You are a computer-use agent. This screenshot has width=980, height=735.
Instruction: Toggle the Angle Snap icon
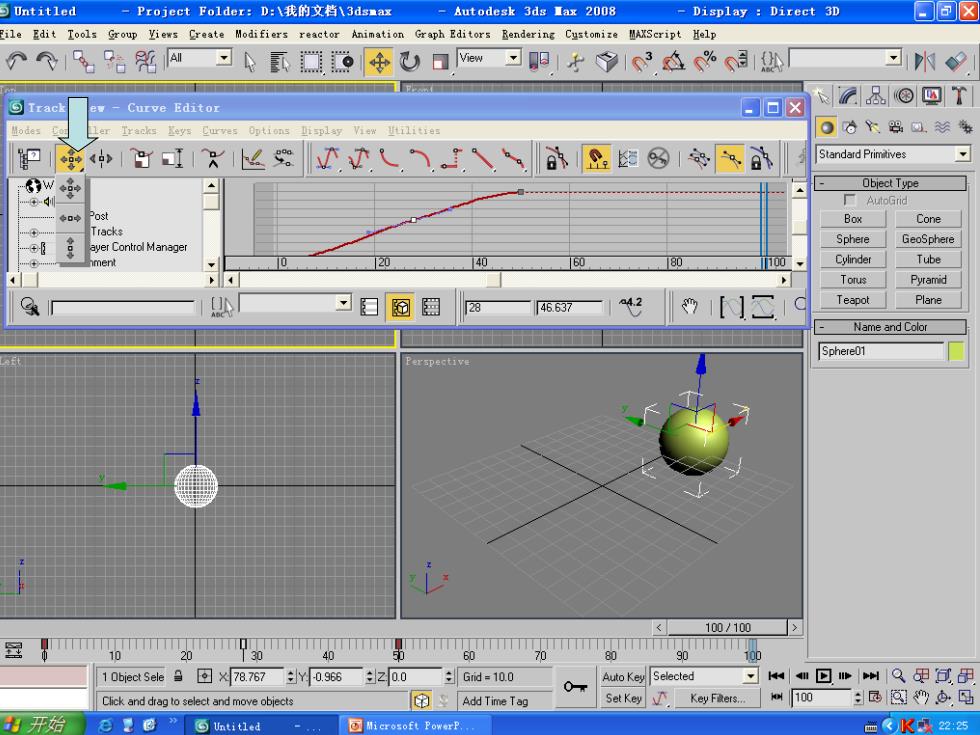click(x=673, y=61)
